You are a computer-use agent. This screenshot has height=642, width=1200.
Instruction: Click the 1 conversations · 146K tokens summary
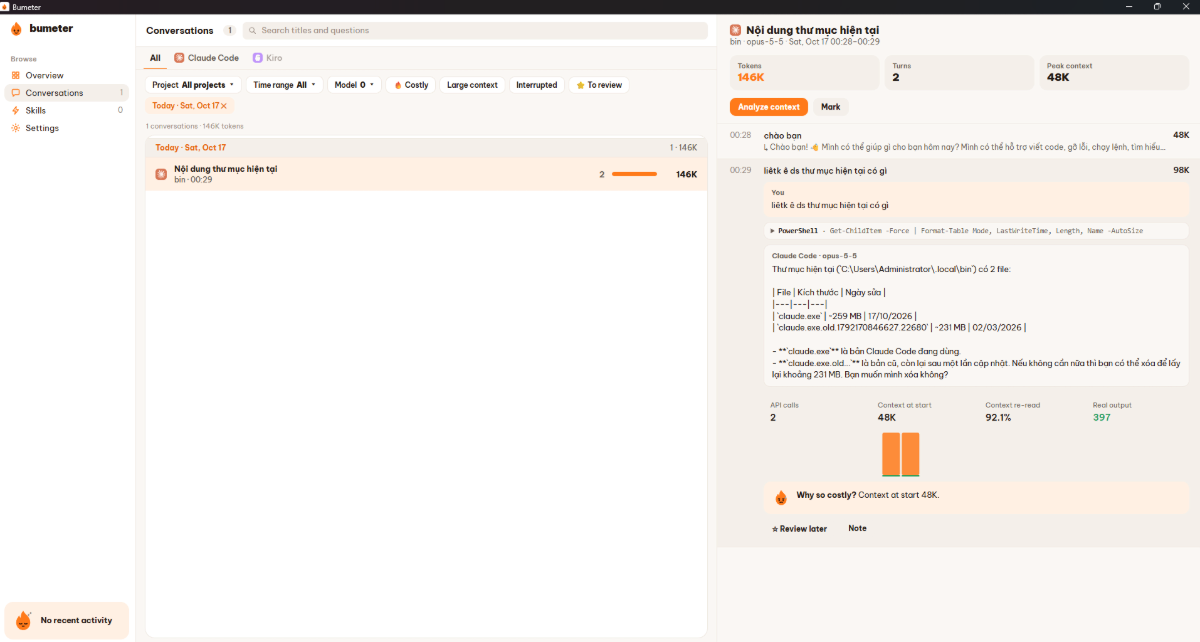(194, 126)
